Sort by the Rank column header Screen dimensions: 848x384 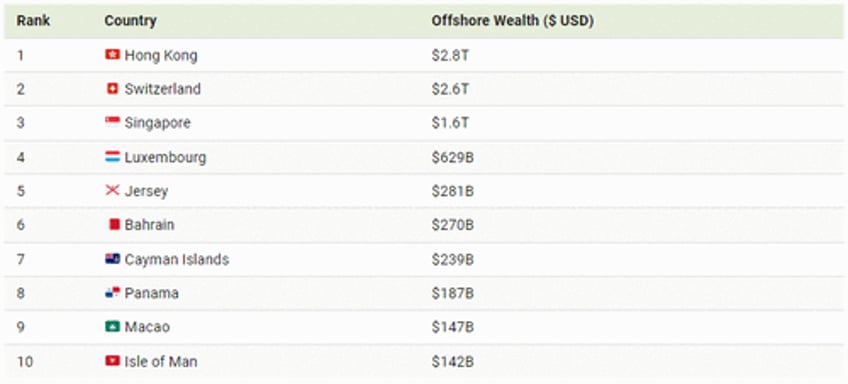[x=33, y=21]
